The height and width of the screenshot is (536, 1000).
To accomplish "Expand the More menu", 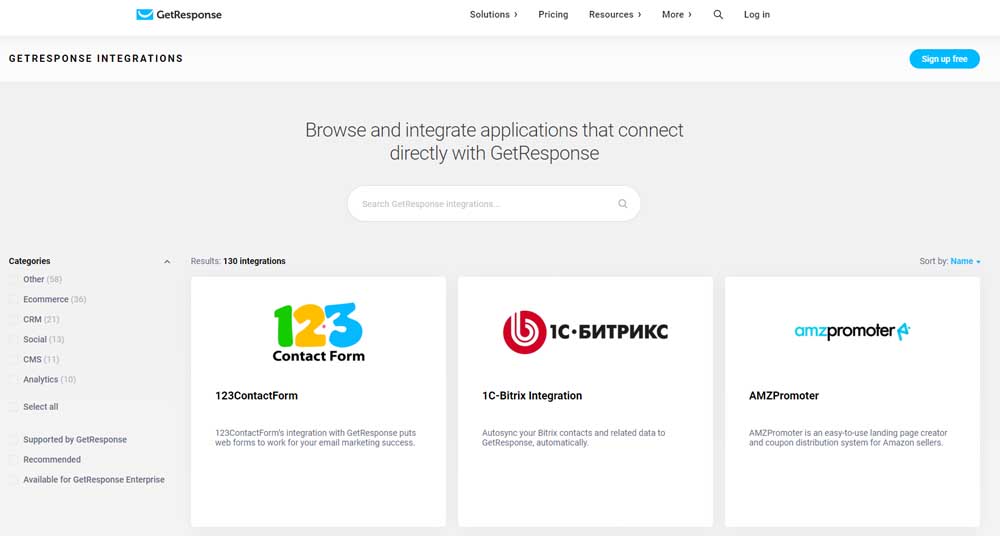I will 677,15.
